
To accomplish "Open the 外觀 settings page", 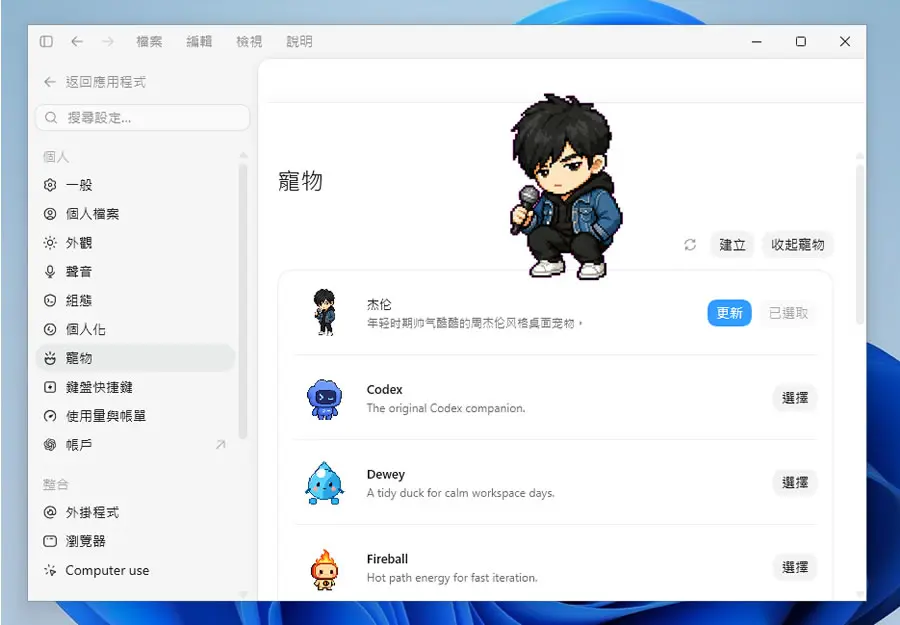I will (135, 243).
